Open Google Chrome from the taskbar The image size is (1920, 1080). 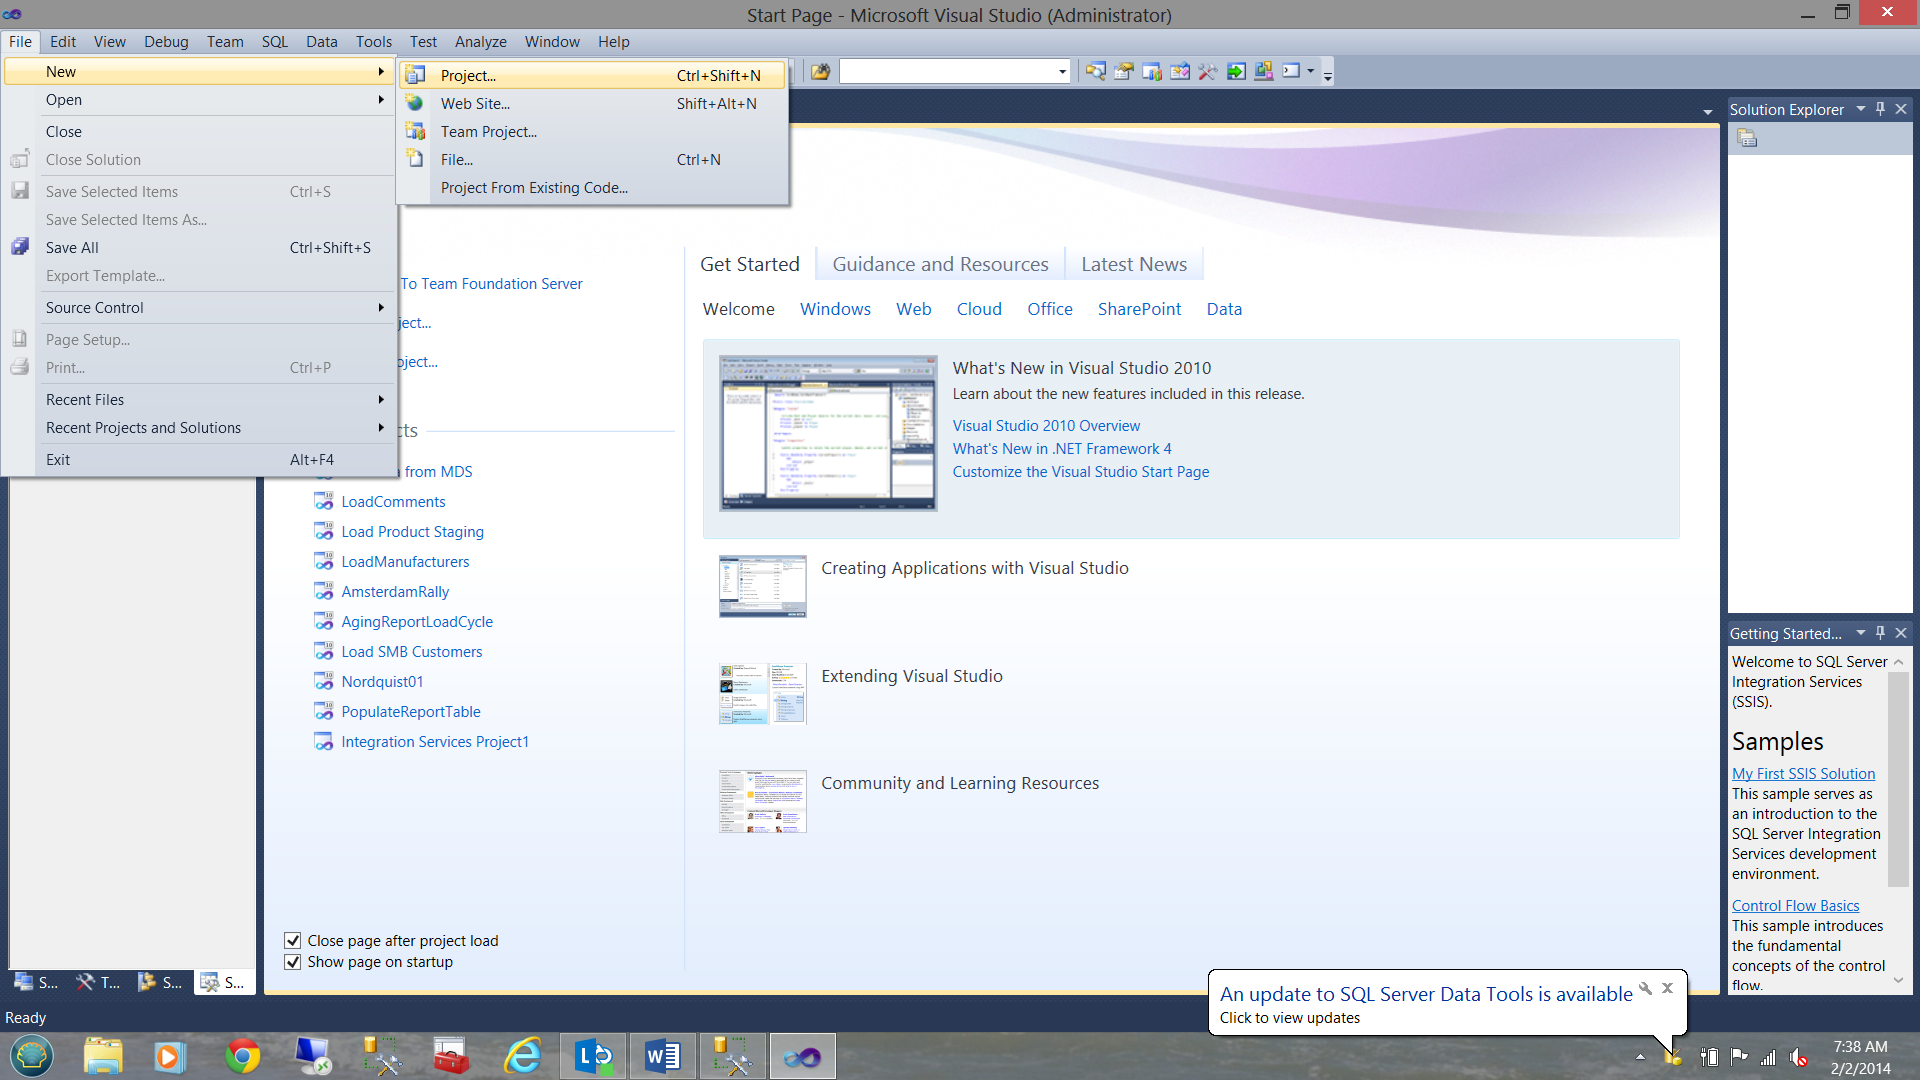point(242,1056)
